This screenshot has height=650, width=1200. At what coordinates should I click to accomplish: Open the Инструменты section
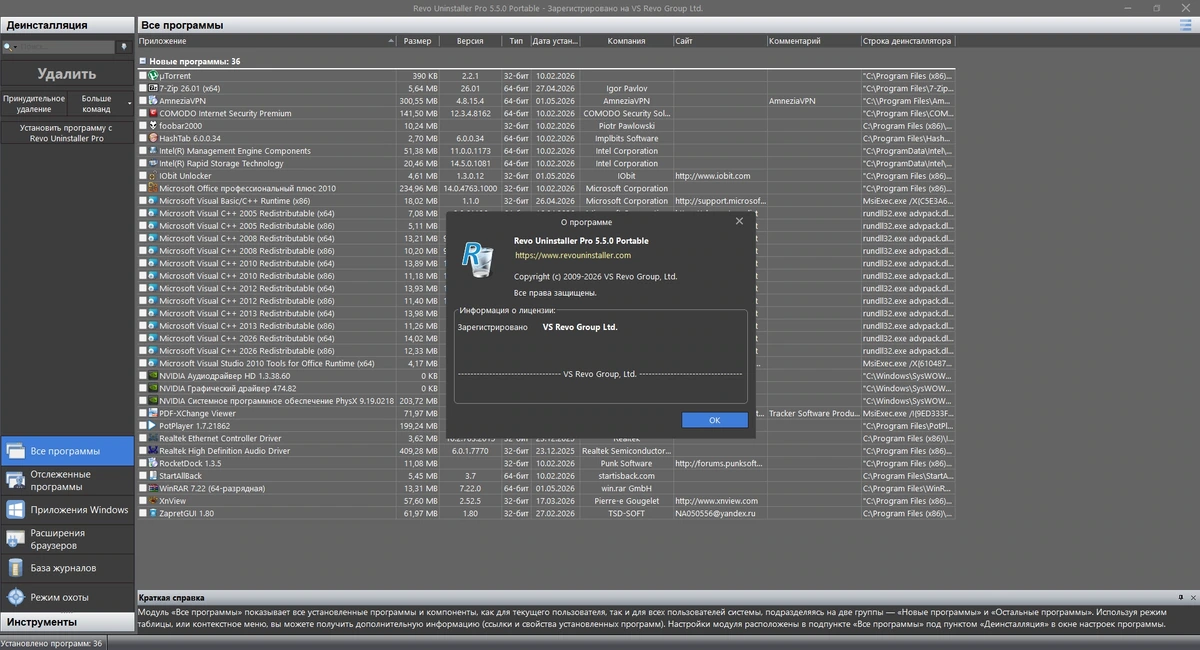click(x=67, y=622)
